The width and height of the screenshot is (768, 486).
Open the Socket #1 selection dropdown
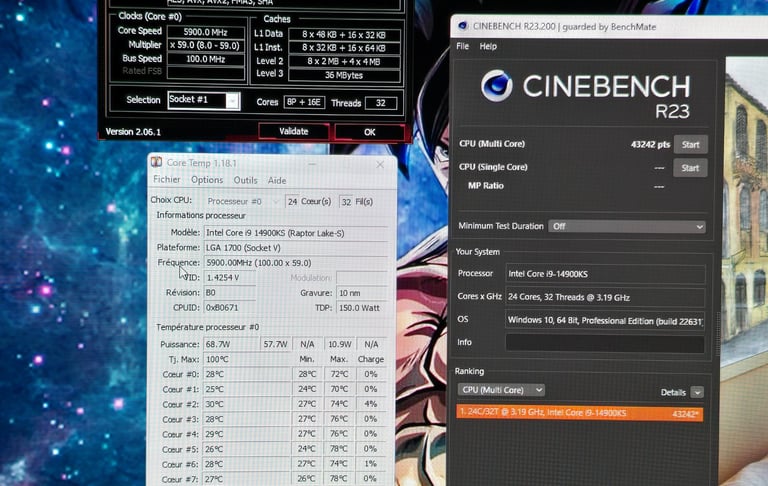click(203, 100)
